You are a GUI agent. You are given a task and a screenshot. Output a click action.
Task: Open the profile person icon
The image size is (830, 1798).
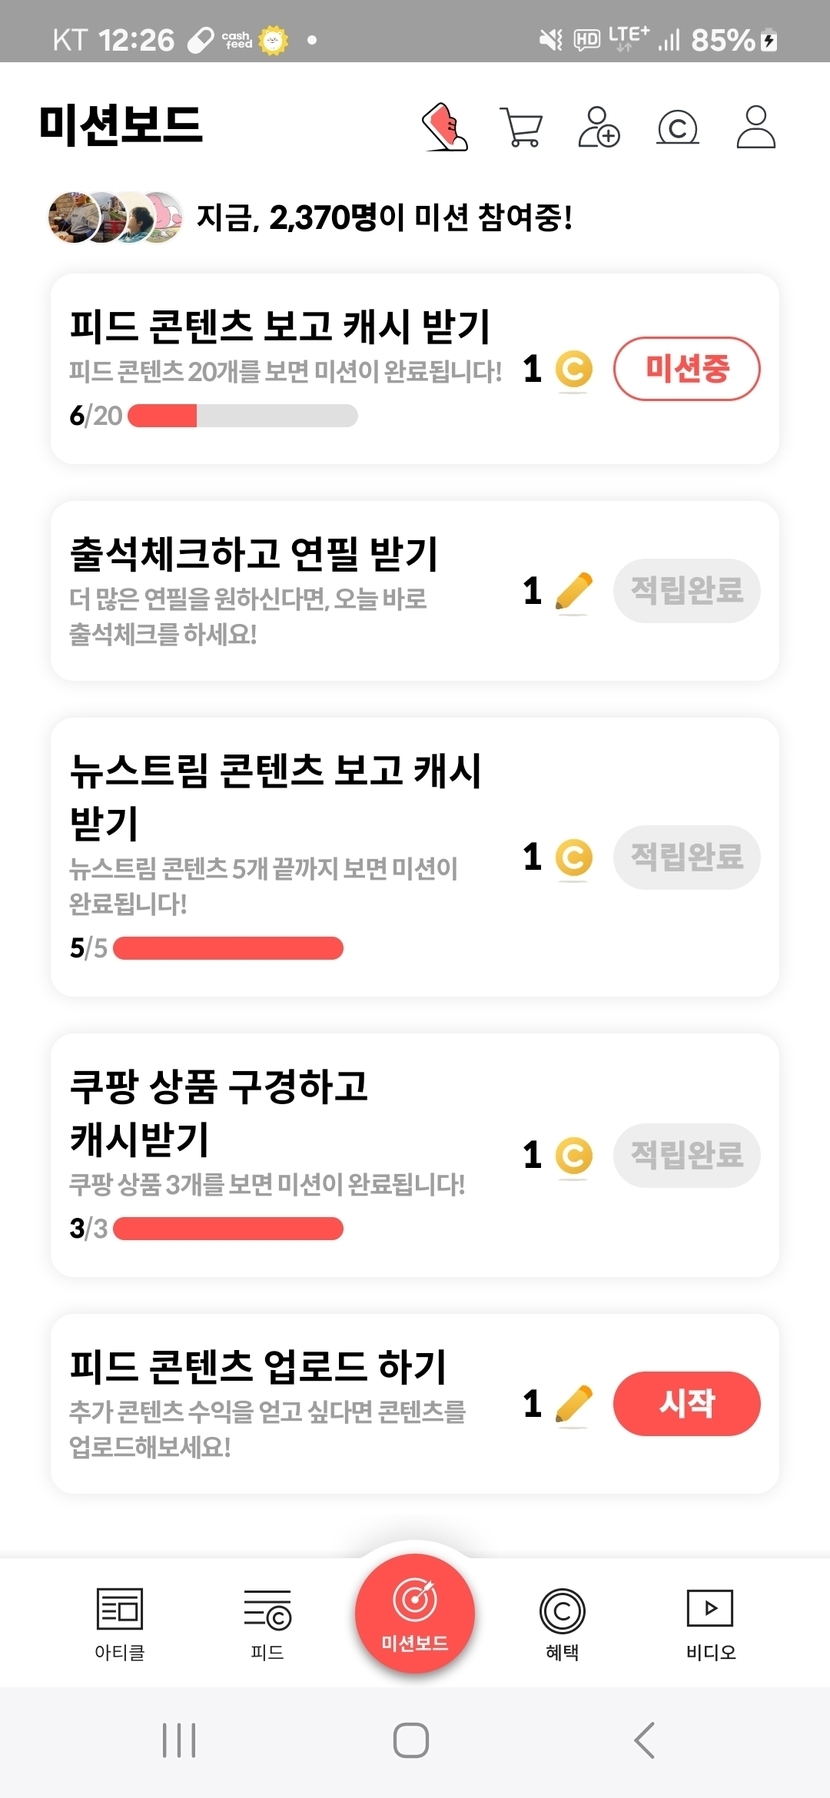(756, 127)
